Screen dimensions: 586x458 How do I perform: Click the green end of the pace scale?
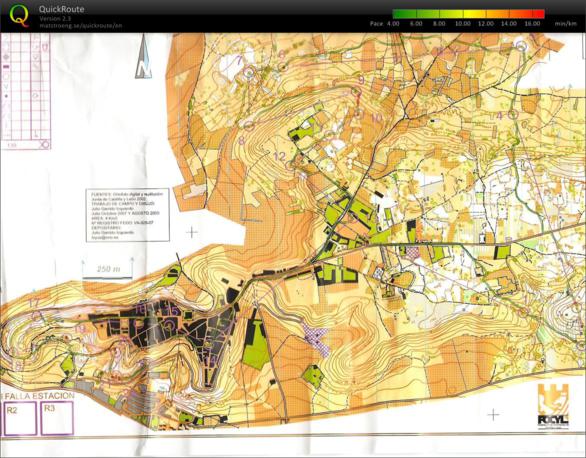404,14
